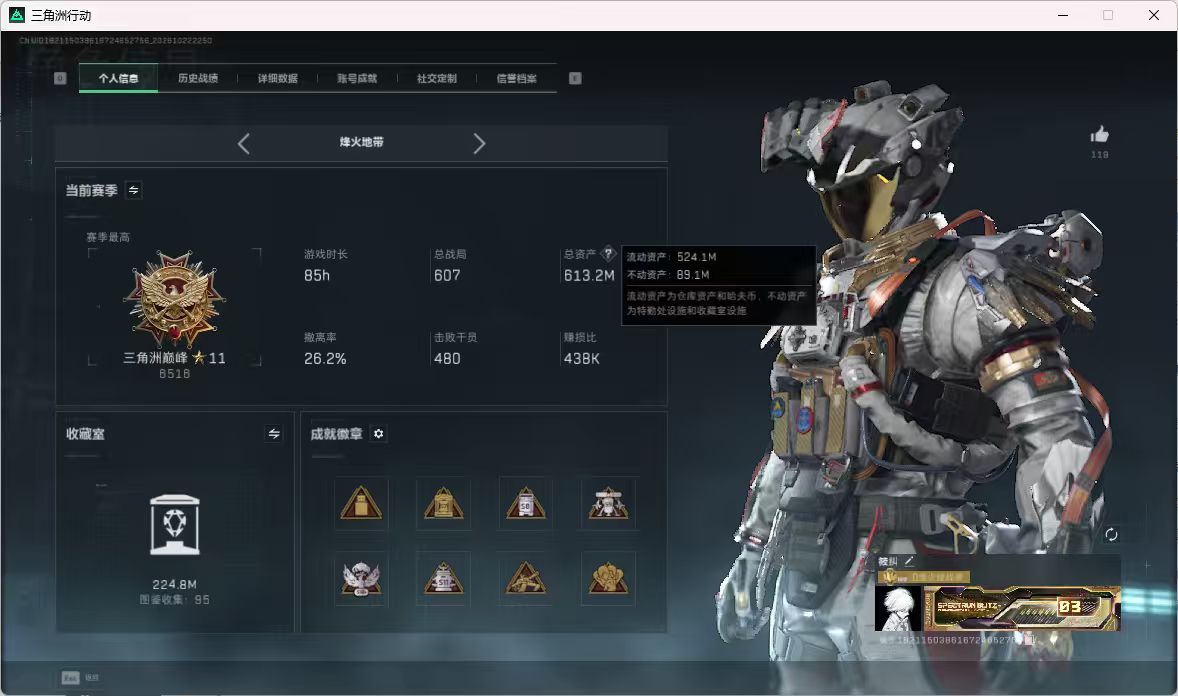Viewport: 1178px width, 696px height.
Task: Open 成就徽章 settings gear
Action: click(379, 434)
